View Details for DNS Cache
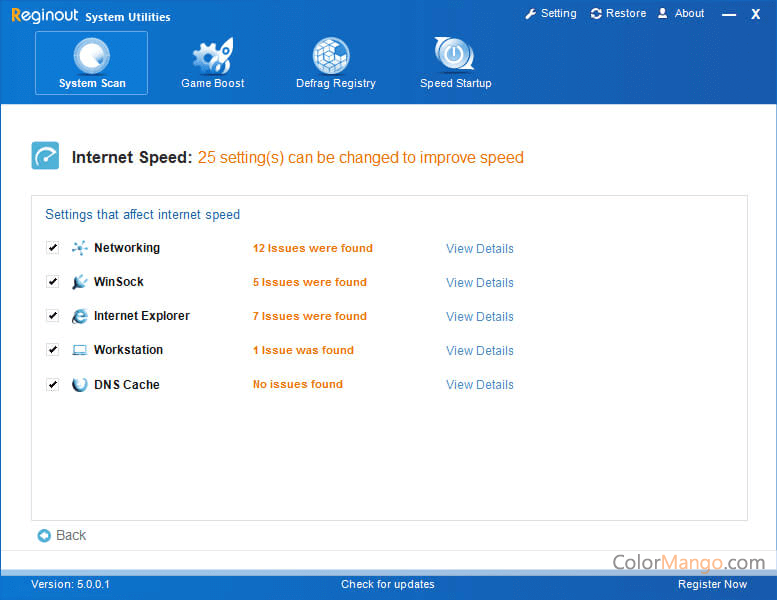Image resolution: width=777 pixels, height=600 pixels. point(480,385)
